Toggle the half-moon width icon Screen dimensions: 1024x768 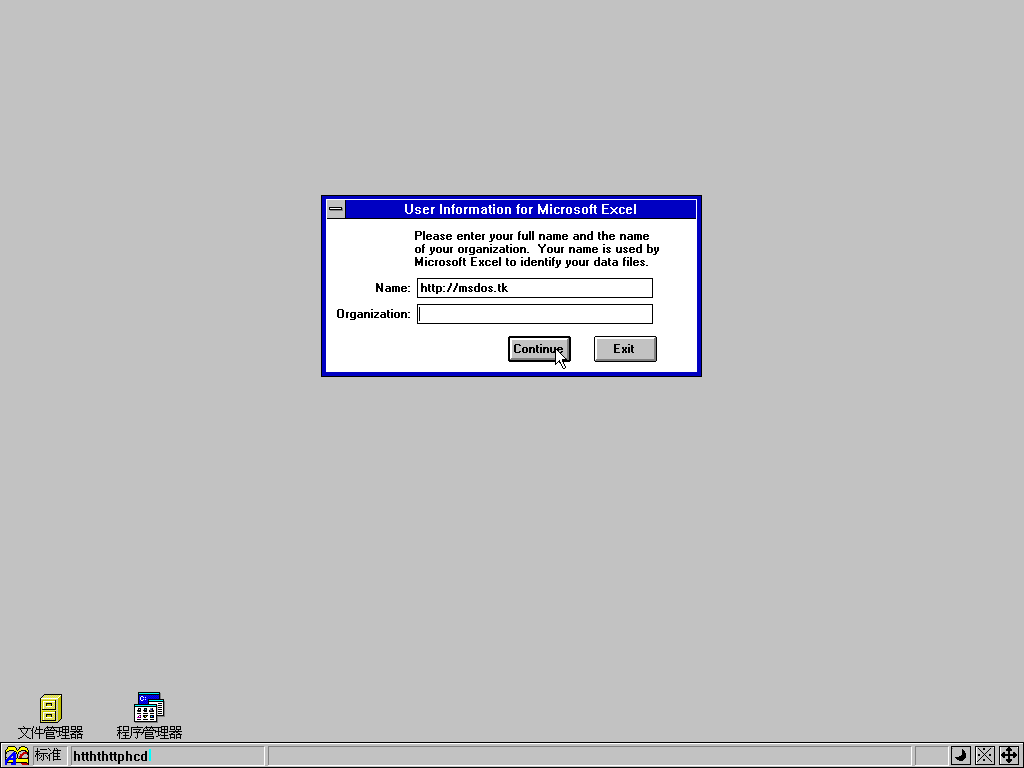coord(960,756)
